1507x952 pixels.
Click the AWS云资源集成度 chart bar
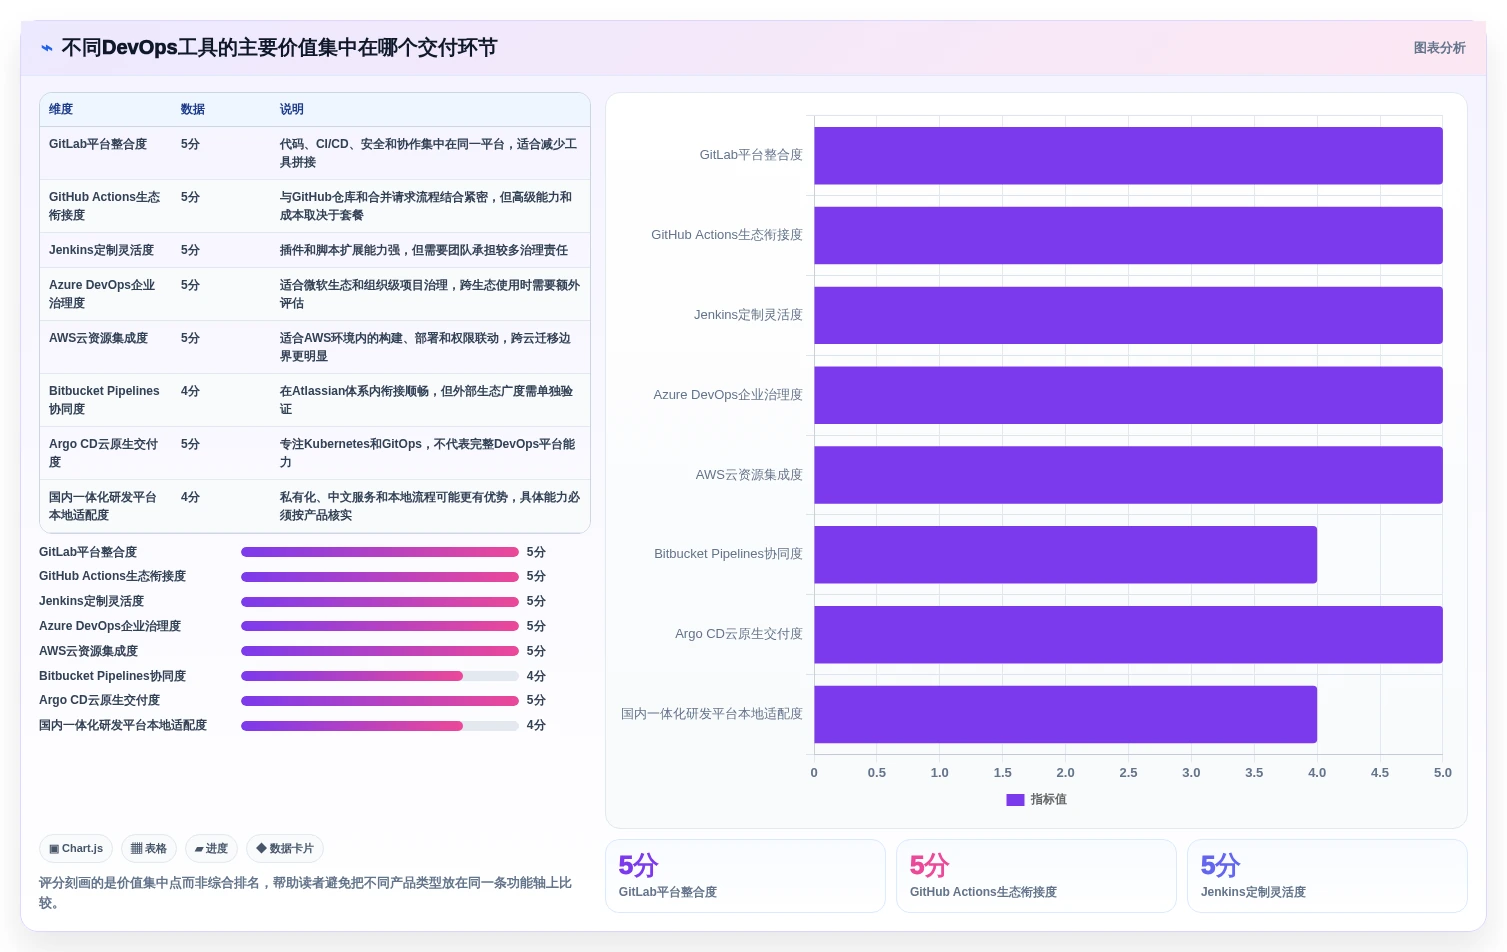click(1128, 475)
